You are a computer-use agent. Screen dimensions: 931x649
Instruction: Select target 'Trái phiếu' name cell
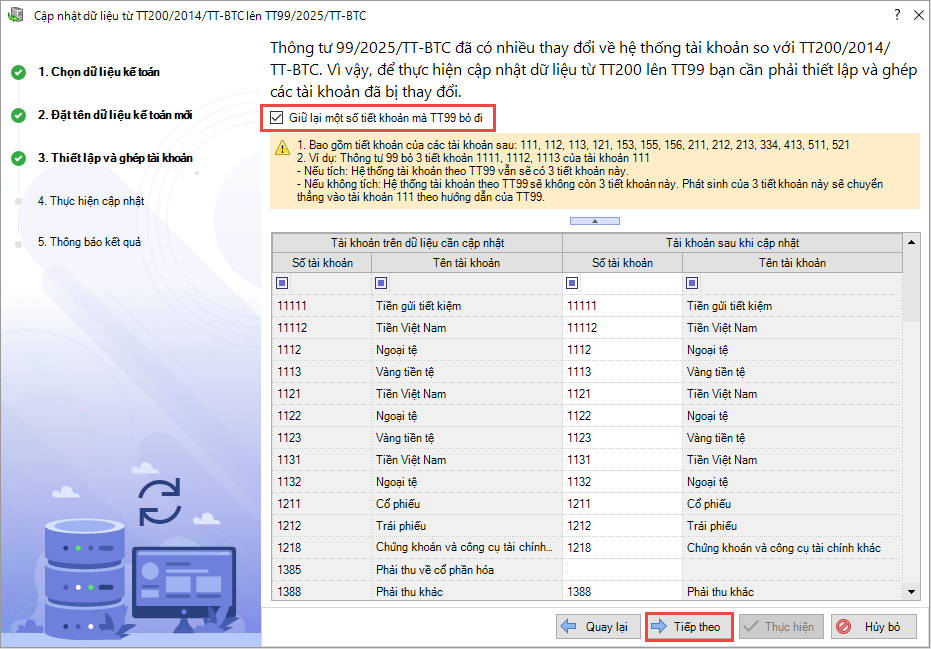[x=792, y=525]
